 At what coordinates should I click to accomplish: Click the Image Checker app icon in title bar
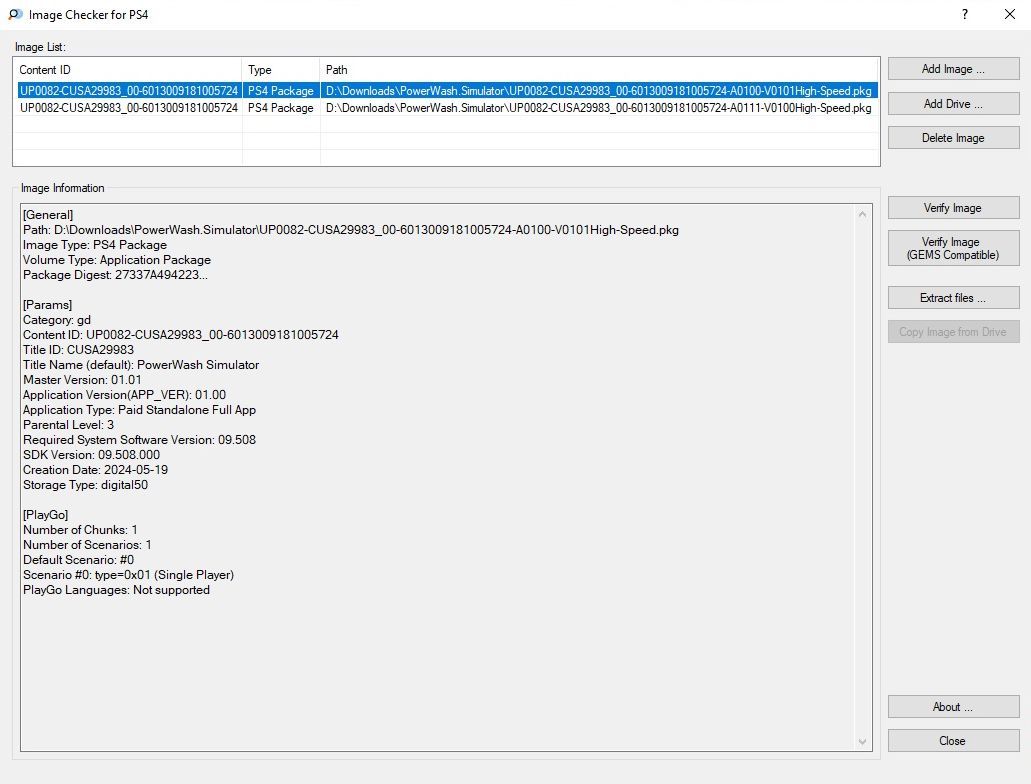(x=15, y=14)
